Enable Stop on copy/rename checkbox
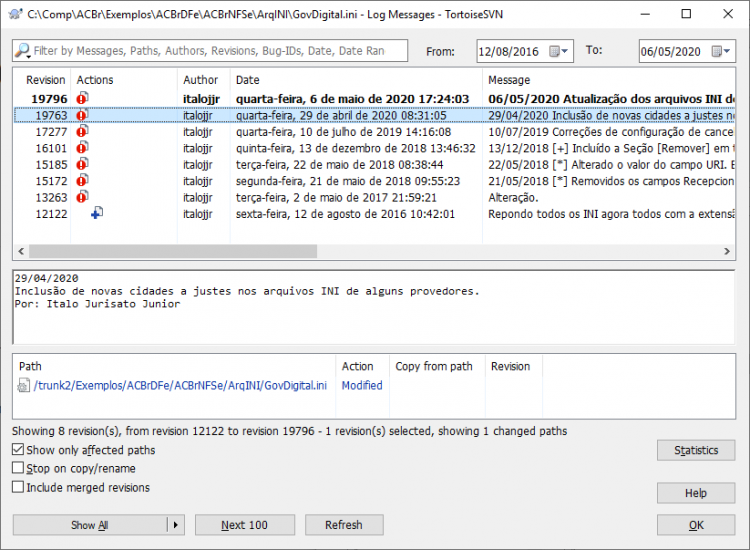Viewport: 750px width, 550px height. (x=18, y=468)
